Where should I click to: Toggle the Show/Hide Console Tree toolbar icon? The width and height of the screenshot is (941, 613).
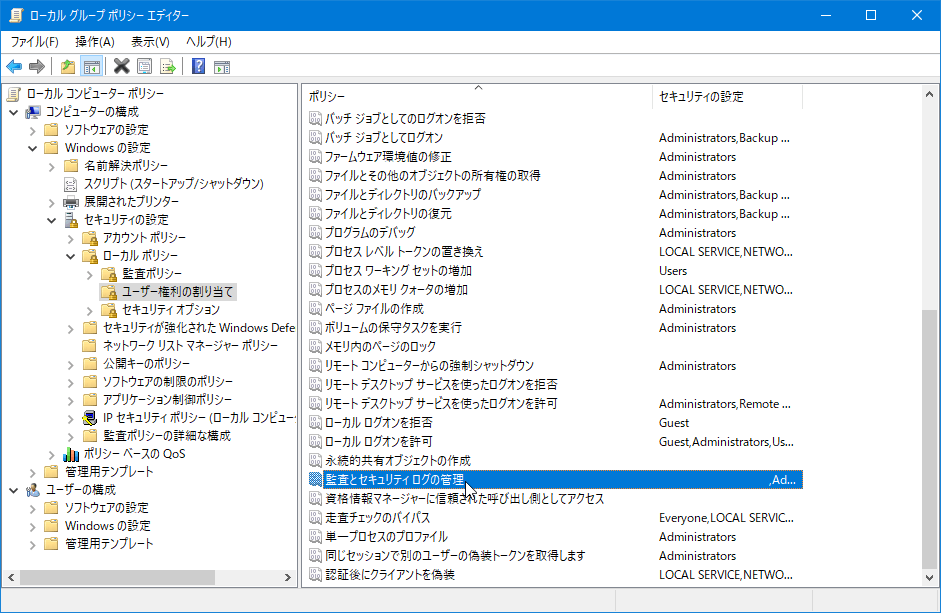pyautogui.click(x=91, y=67)
